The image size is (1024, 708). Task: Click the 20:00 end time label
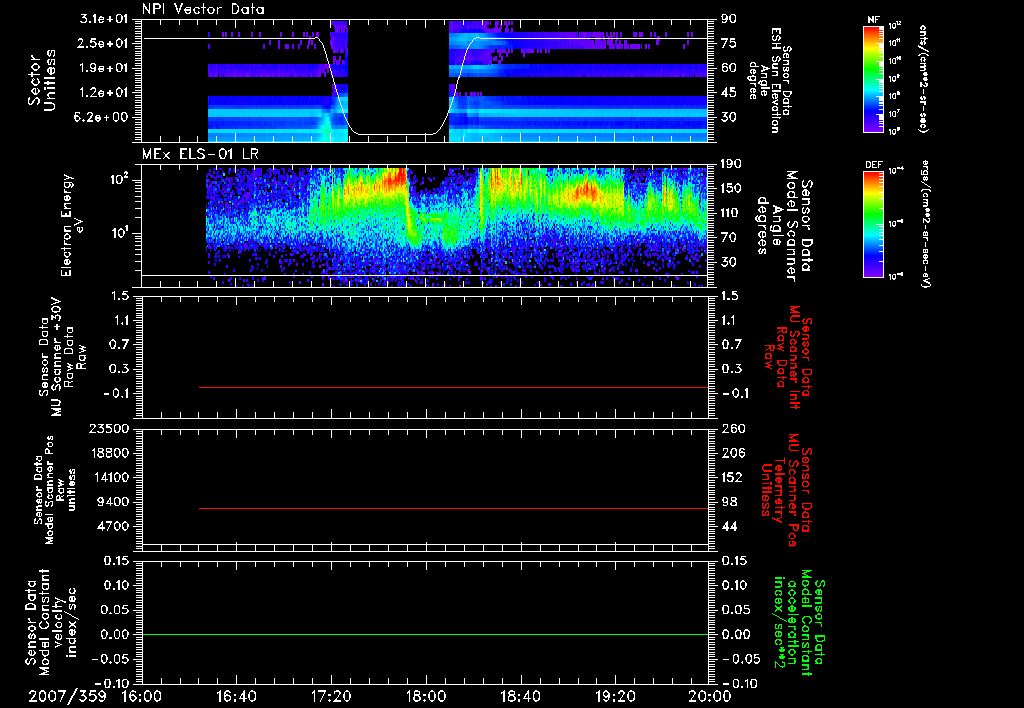[x=710, y=696]
